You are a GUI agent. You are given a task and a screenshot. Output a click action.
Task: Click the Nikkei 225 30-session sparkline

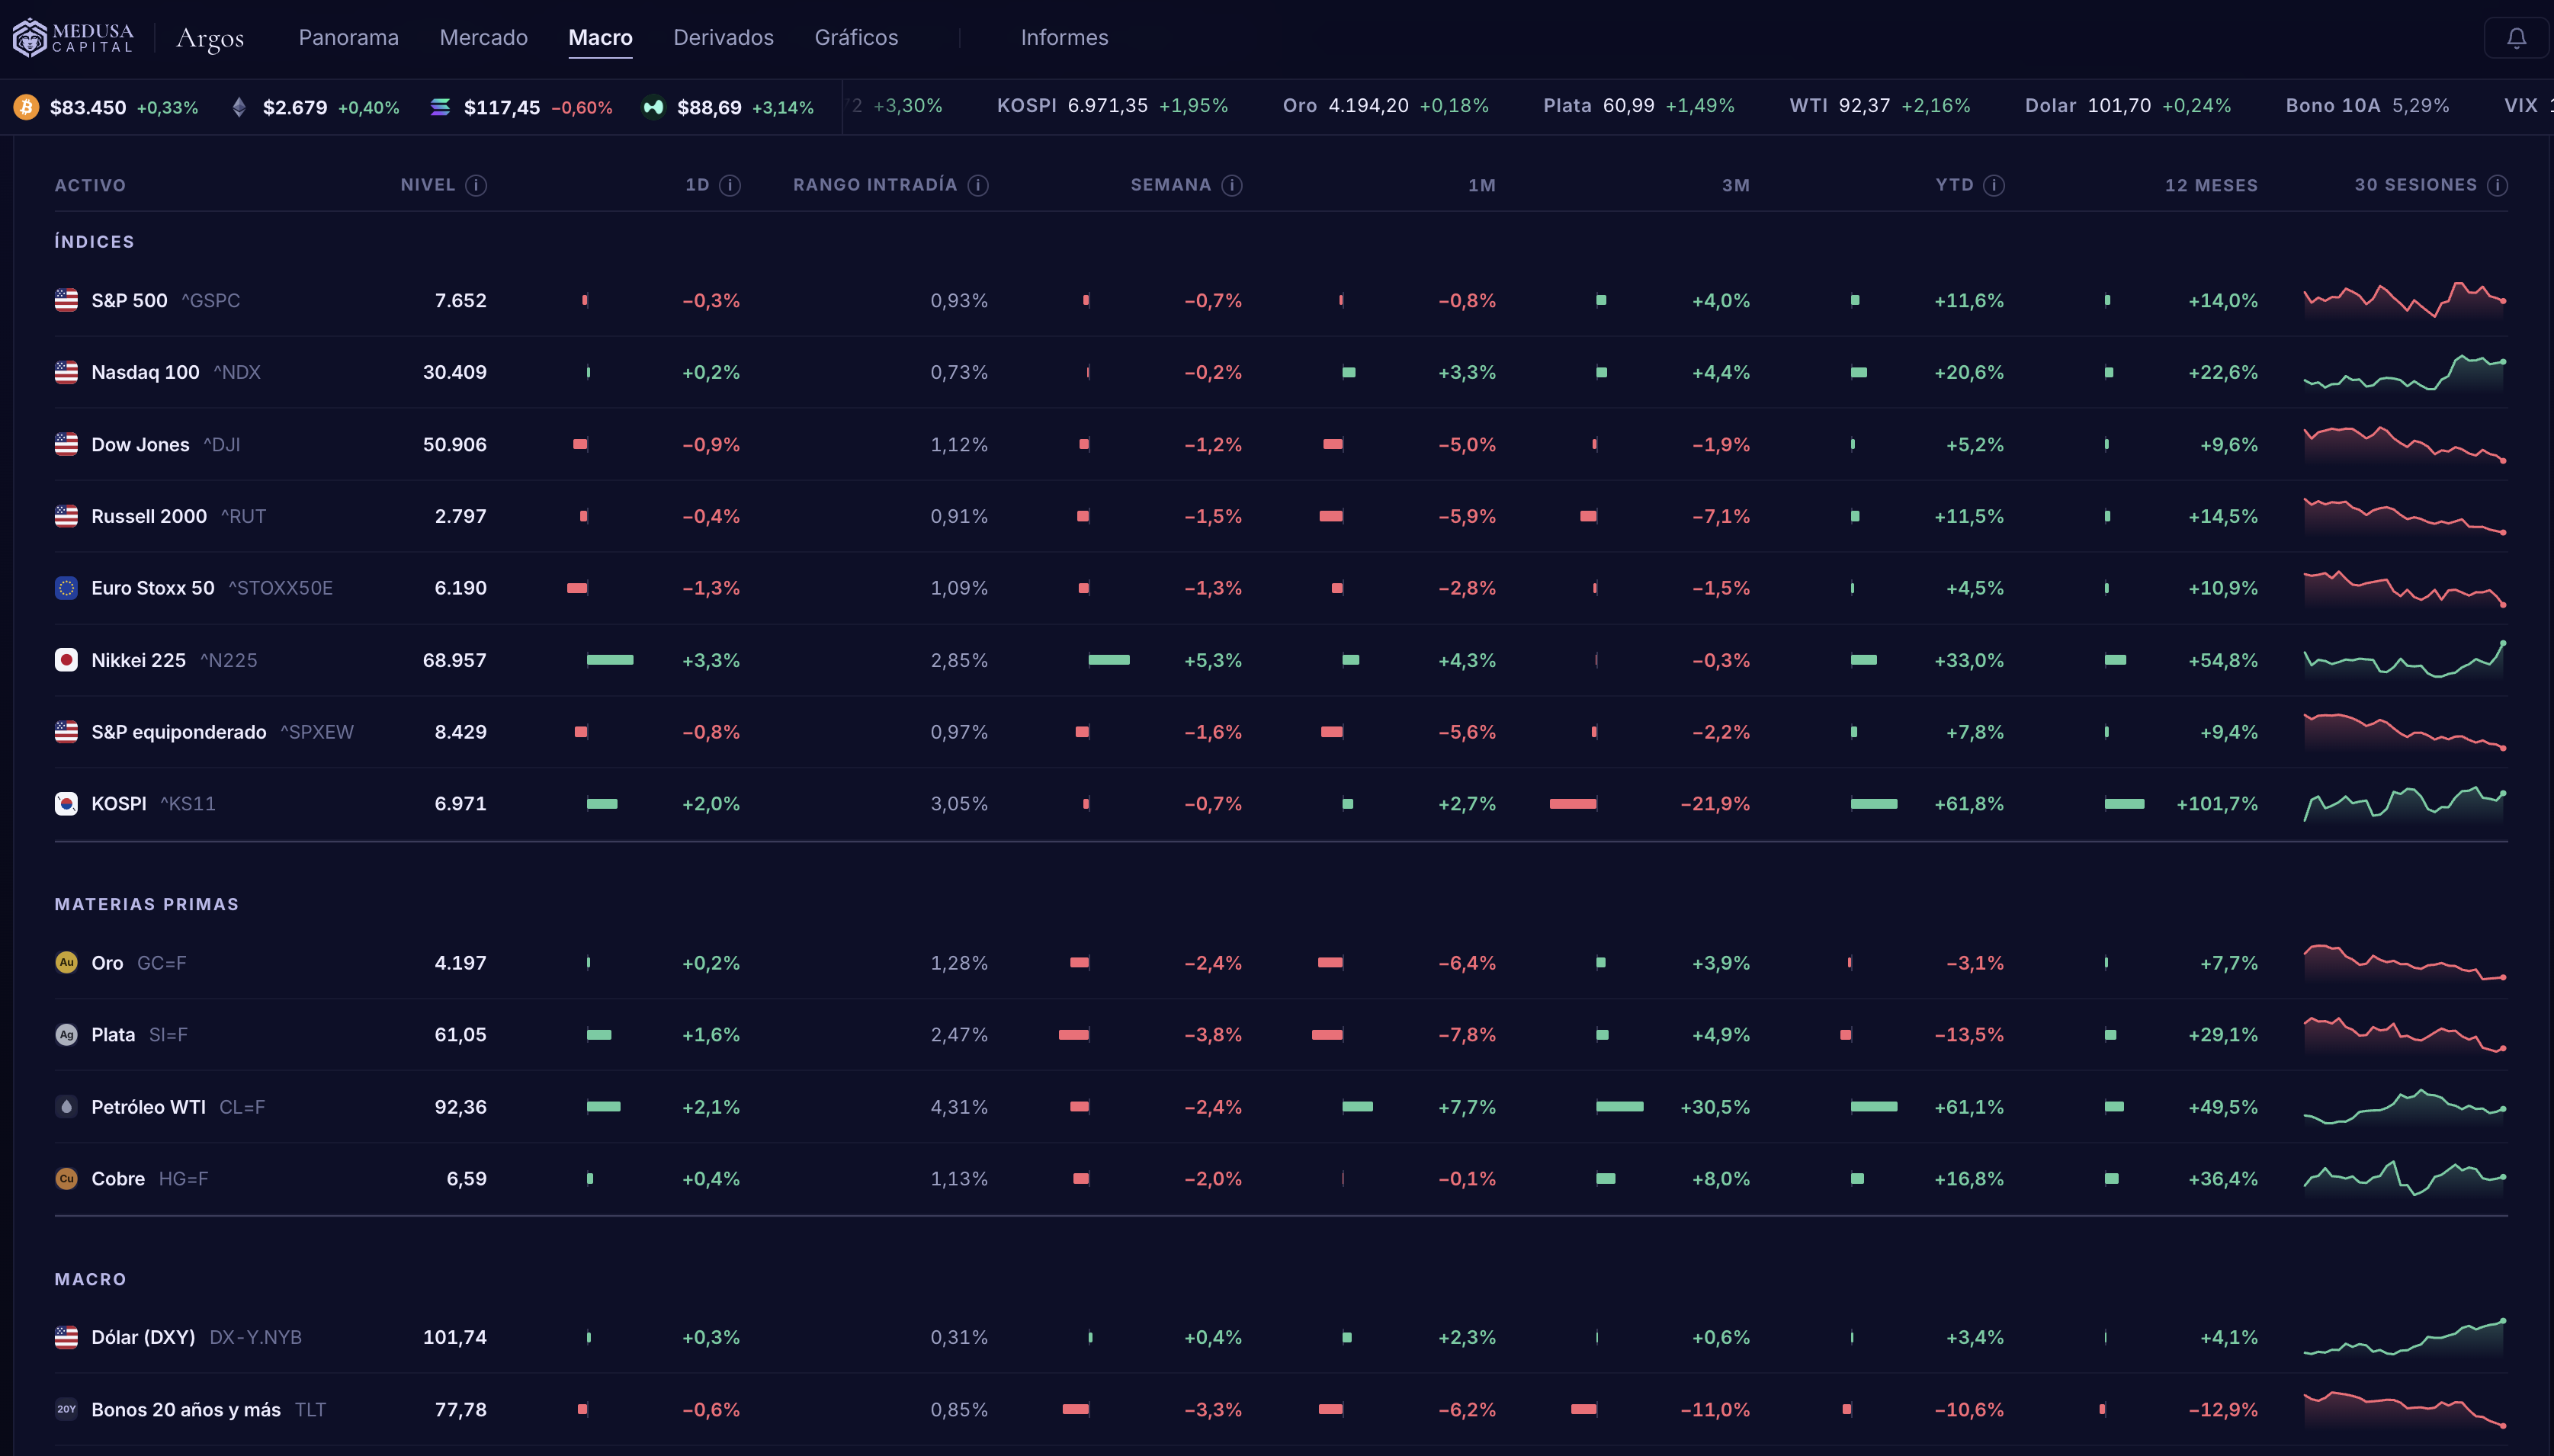(2405, 660)
